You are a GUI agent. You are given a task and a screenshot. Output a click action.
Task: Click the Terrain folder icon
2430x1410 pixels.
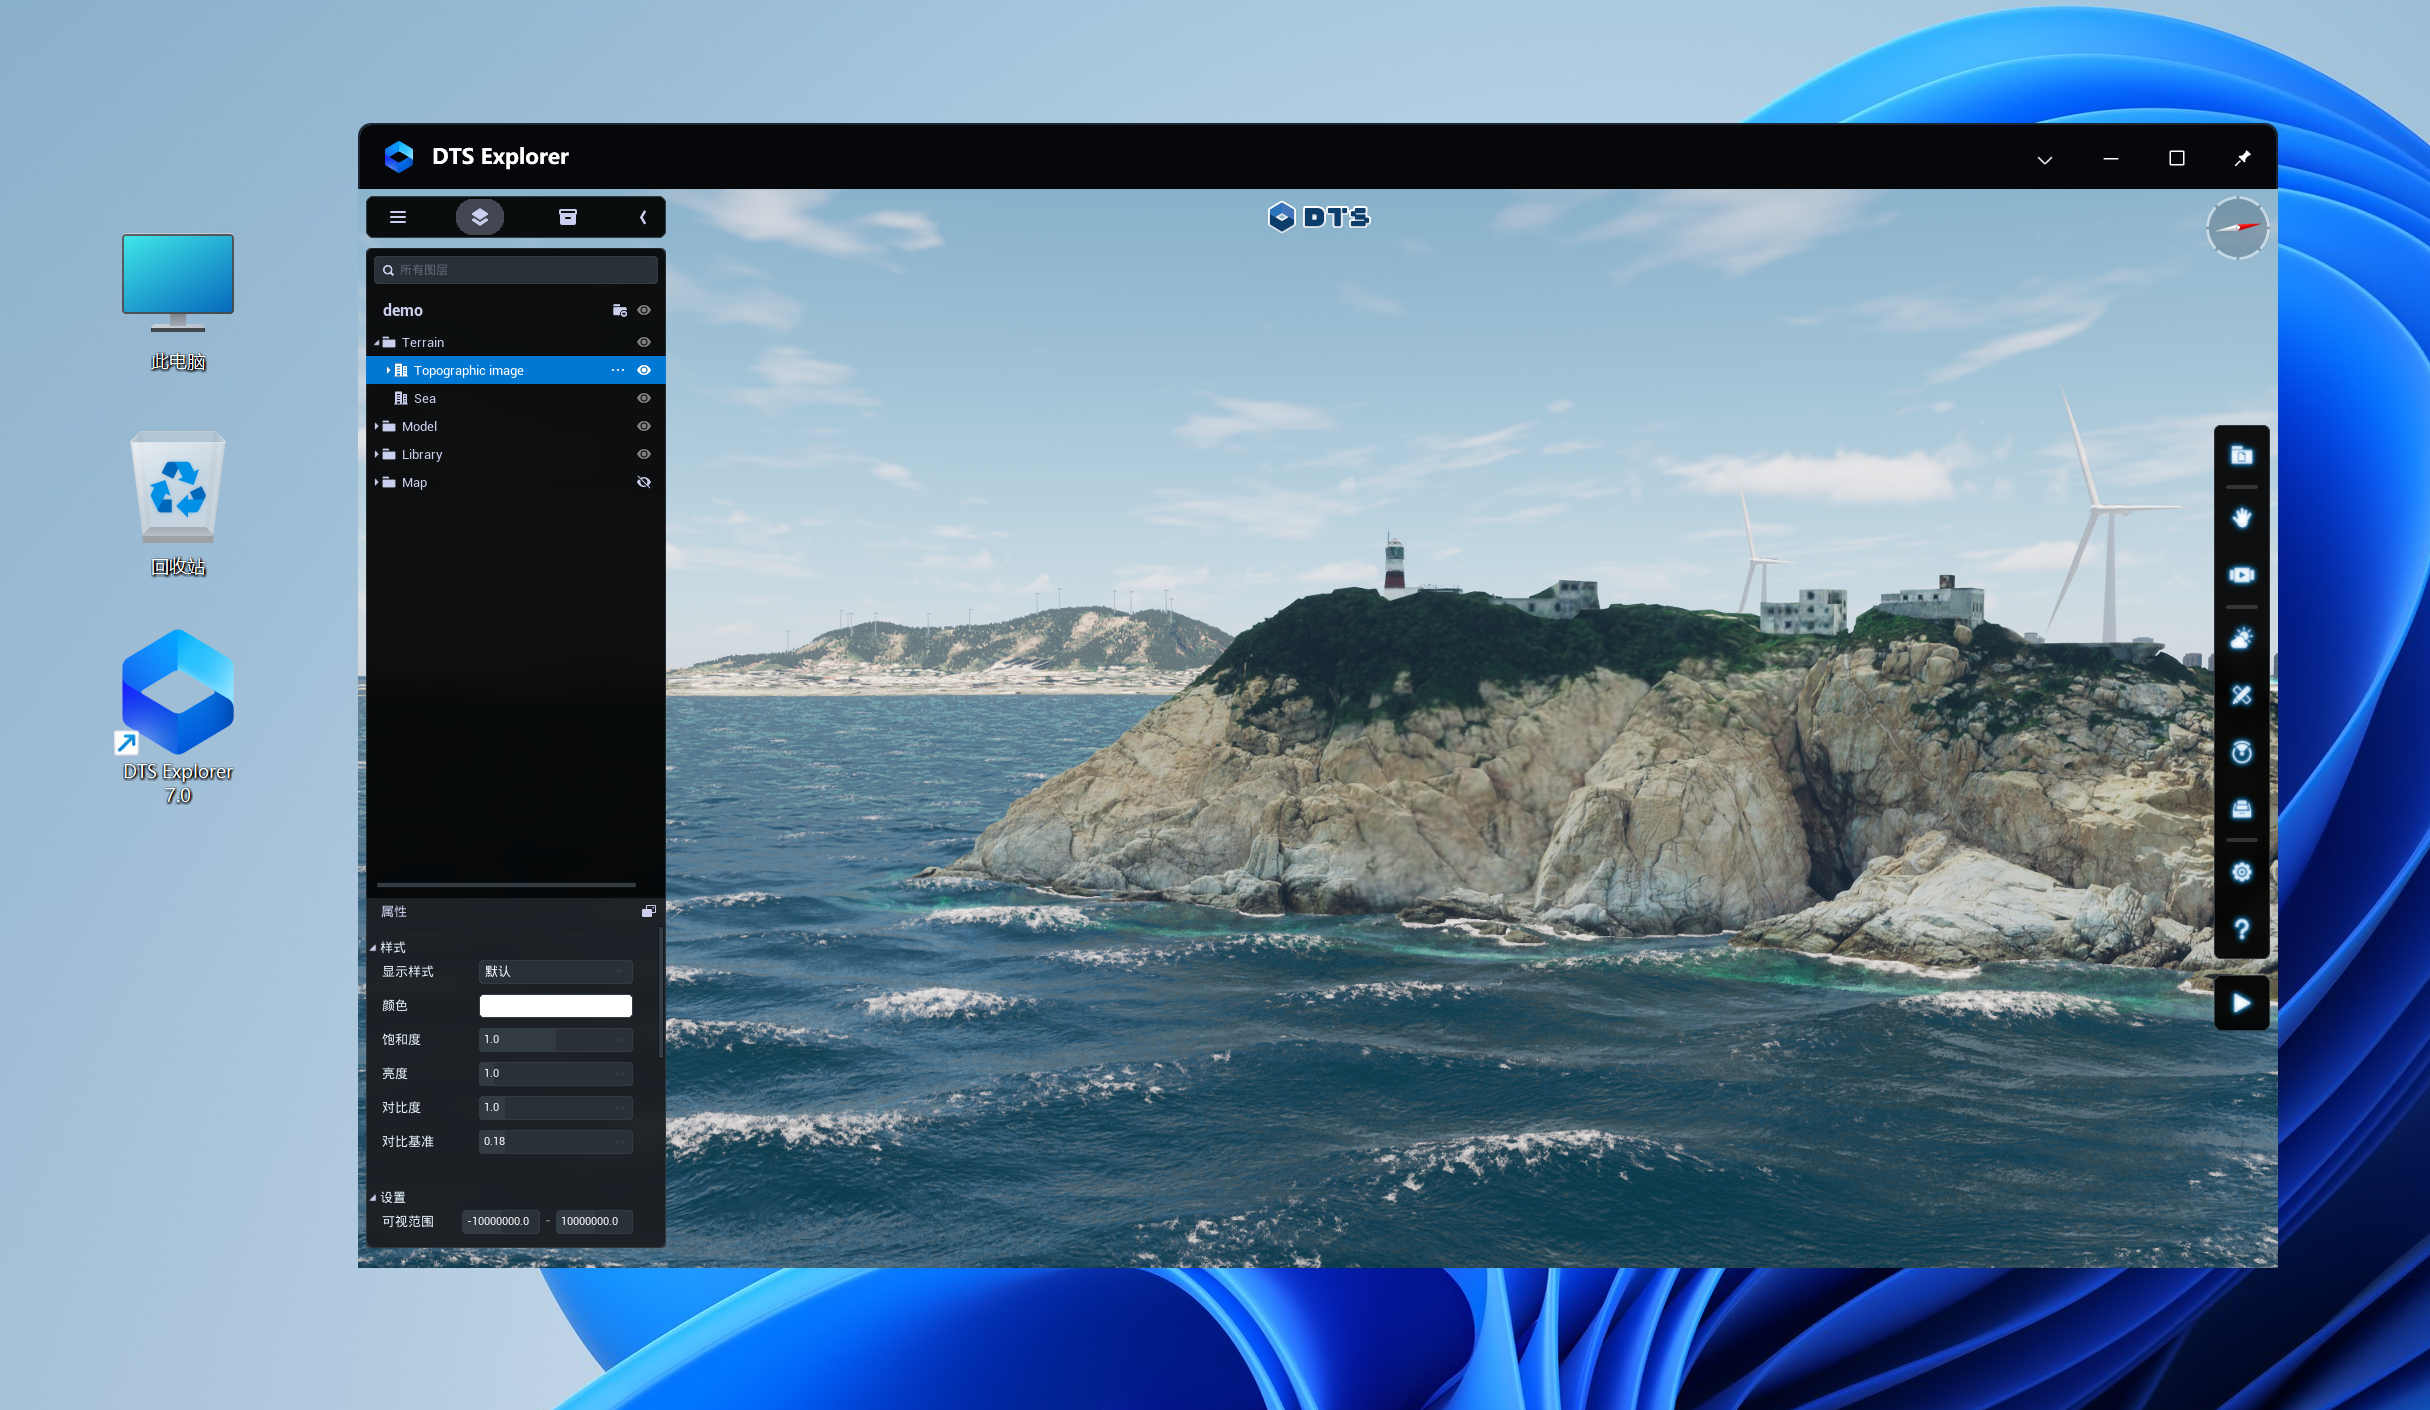389,342
